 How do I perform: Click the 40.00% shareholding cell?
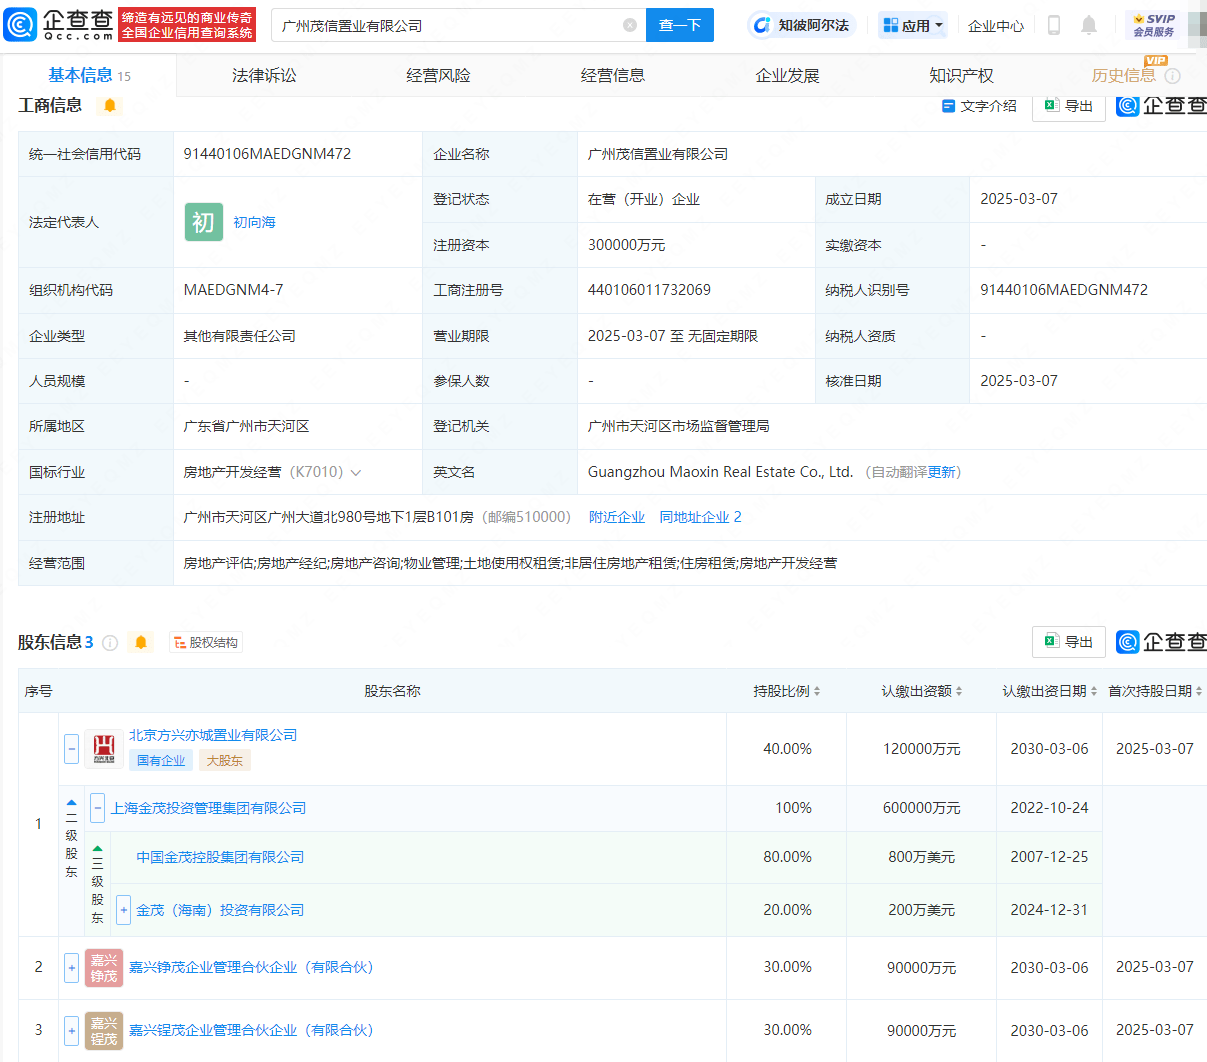[x=787, y=749]
